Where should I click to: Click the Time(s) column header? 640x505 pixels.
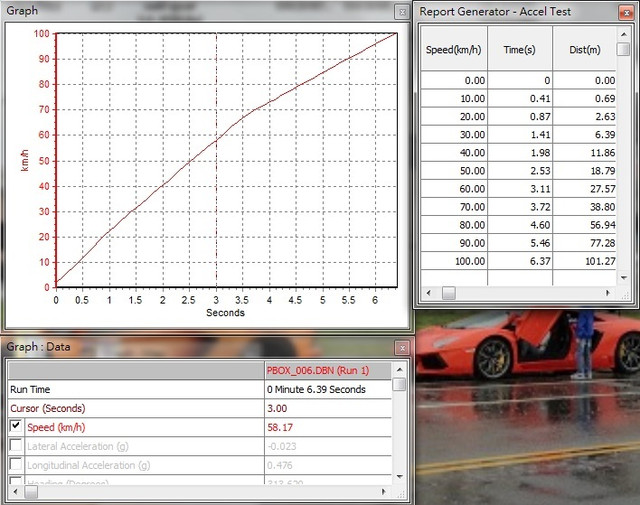(520, 49)
